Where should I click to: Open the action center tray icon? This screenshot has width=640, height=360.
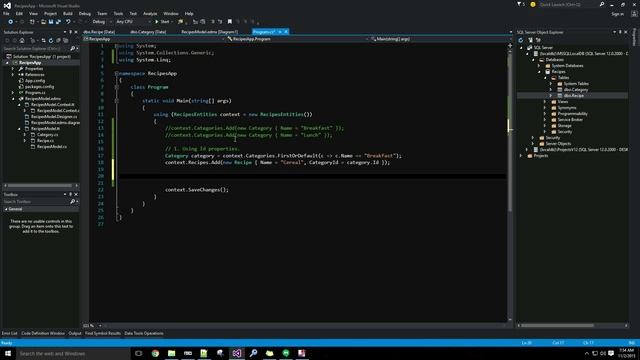point(611,353)
